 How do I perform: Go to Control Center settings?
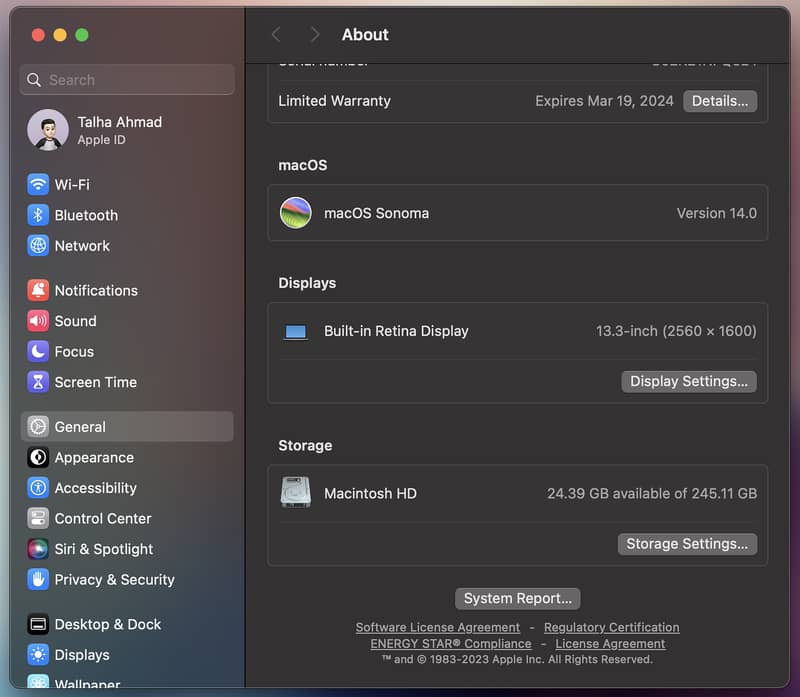pyautogui.click(x=103, y=519)
